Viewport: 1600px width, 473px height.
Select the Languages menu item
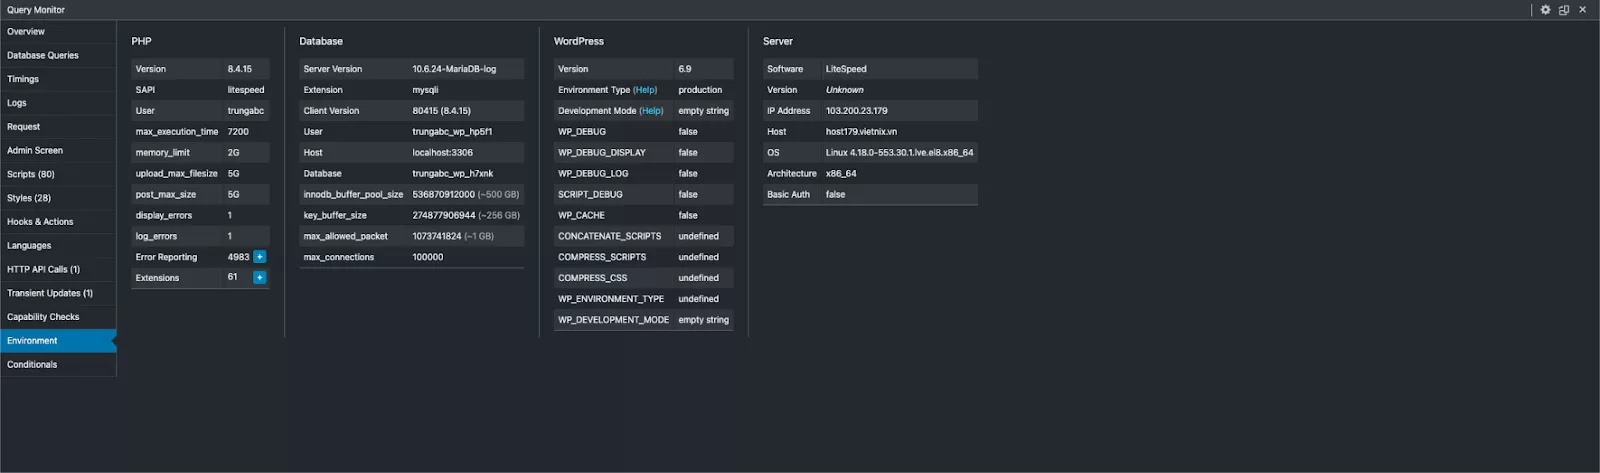click(x=58, y=246)
